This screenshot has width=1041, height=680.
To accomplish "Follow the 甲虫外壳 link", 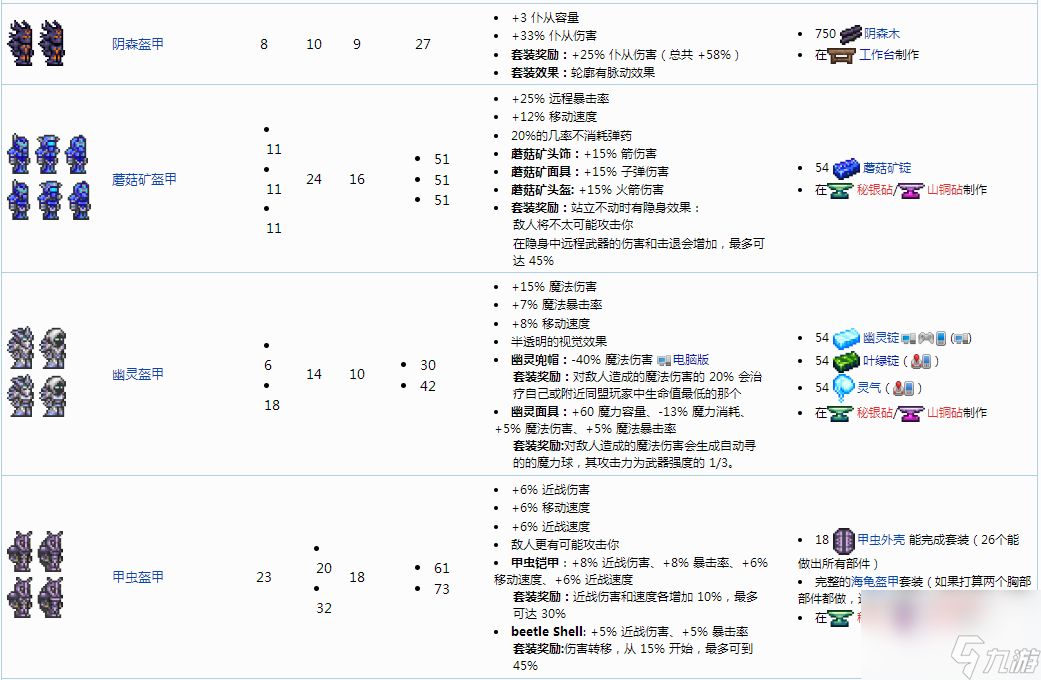I will tap(881, 540).
